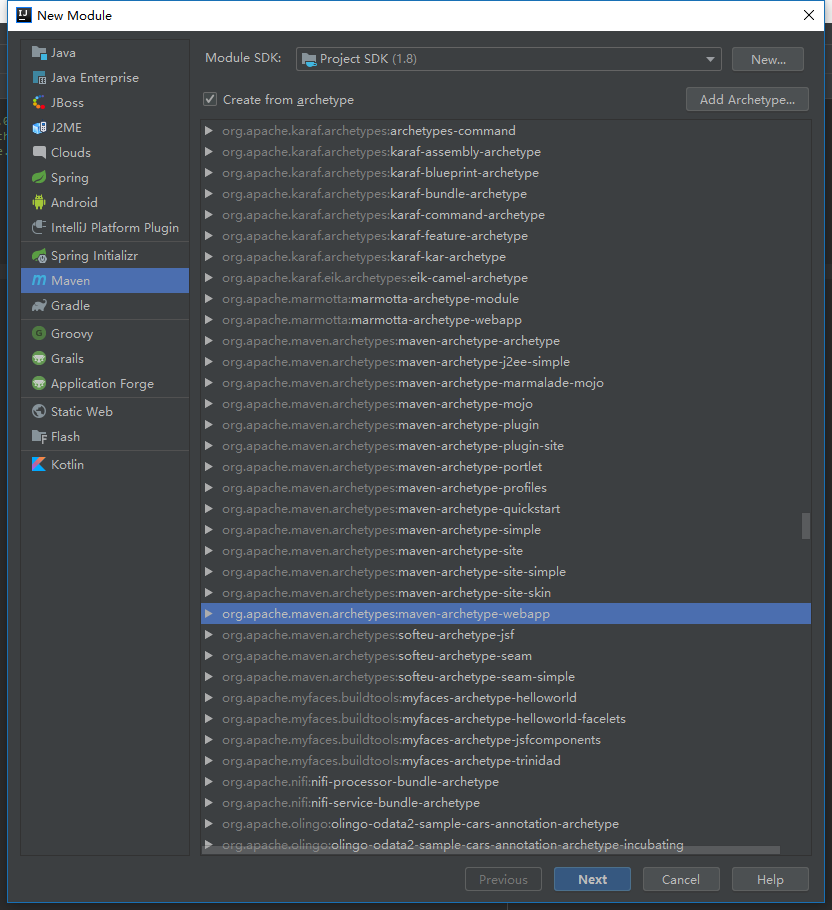Select maven-archetype-marmalade-mojo archetype
Screen dimensions: 832x910
point(505,383)
